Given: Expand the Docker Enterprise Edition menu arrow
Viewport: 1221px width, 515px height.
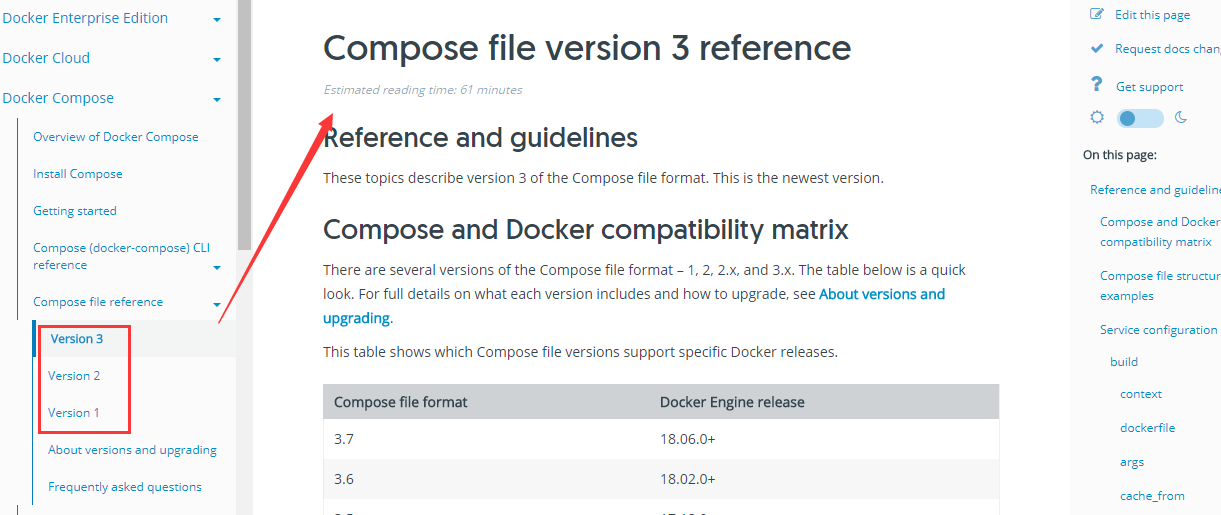Looking at the screenshot, I should (x=217, y=20).
